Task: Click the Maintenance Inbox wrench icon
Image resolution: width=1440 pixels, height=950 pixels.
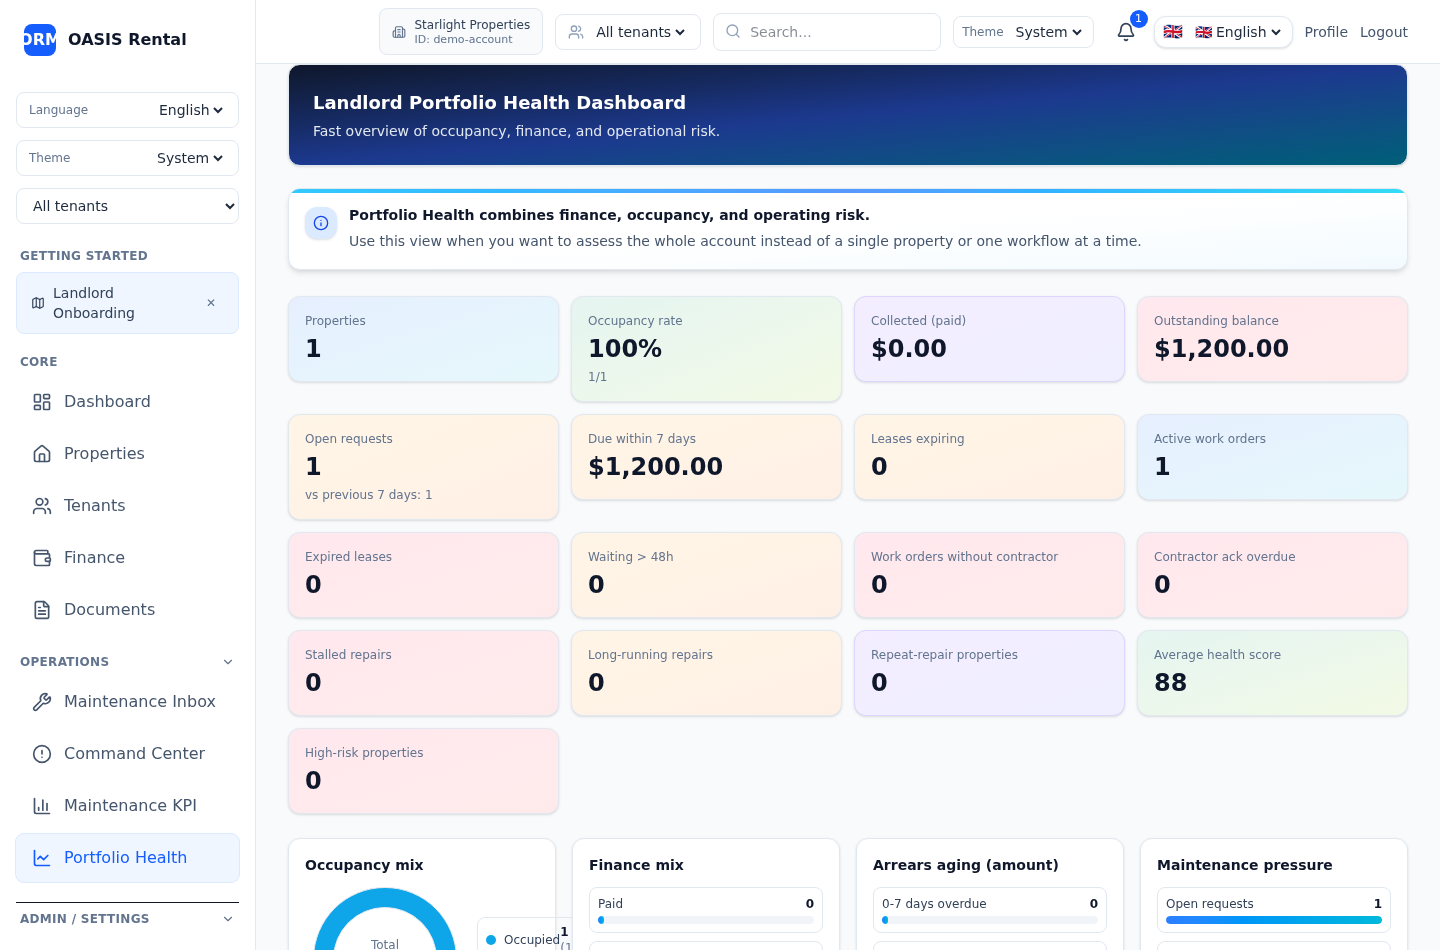Action: point(42,702)
